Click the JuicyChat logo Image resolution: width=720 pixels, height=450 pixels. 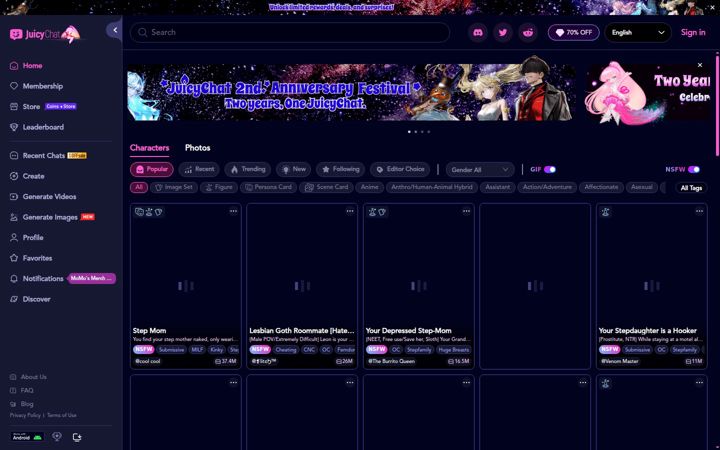[45, 34]
